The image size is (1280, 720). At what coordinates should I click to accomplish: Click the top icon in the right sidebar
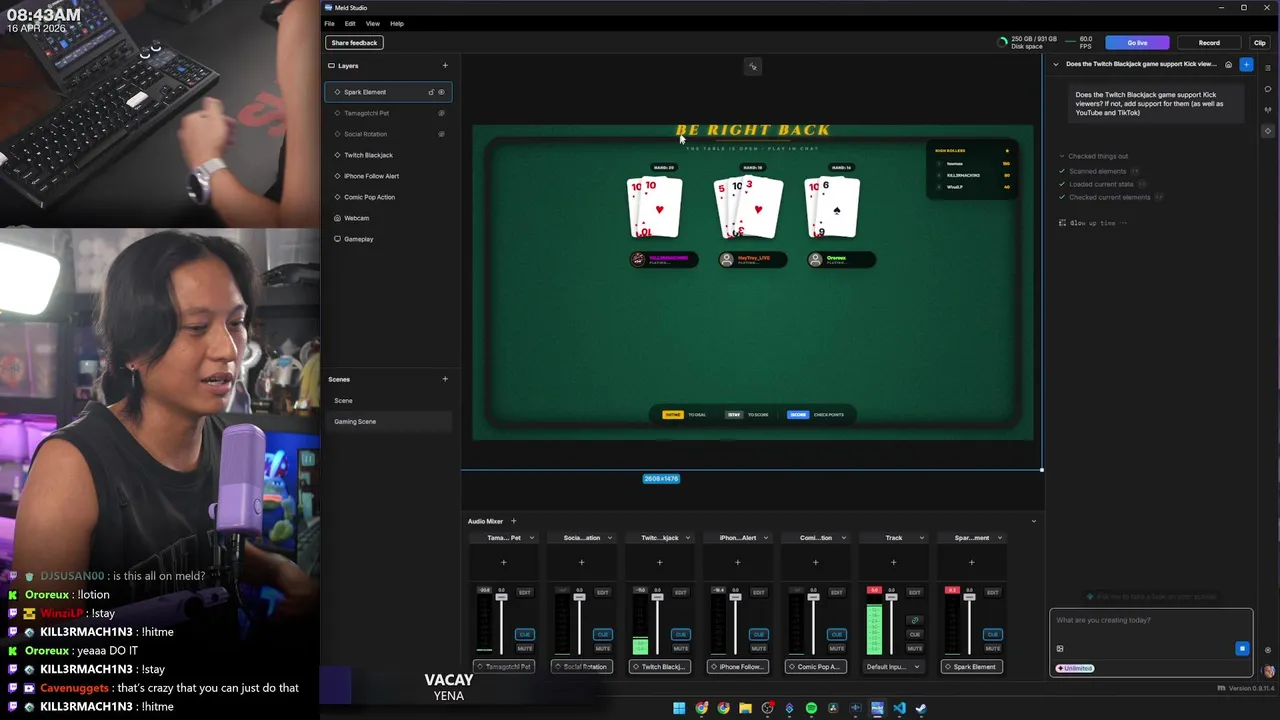(x=1268, y=68)
